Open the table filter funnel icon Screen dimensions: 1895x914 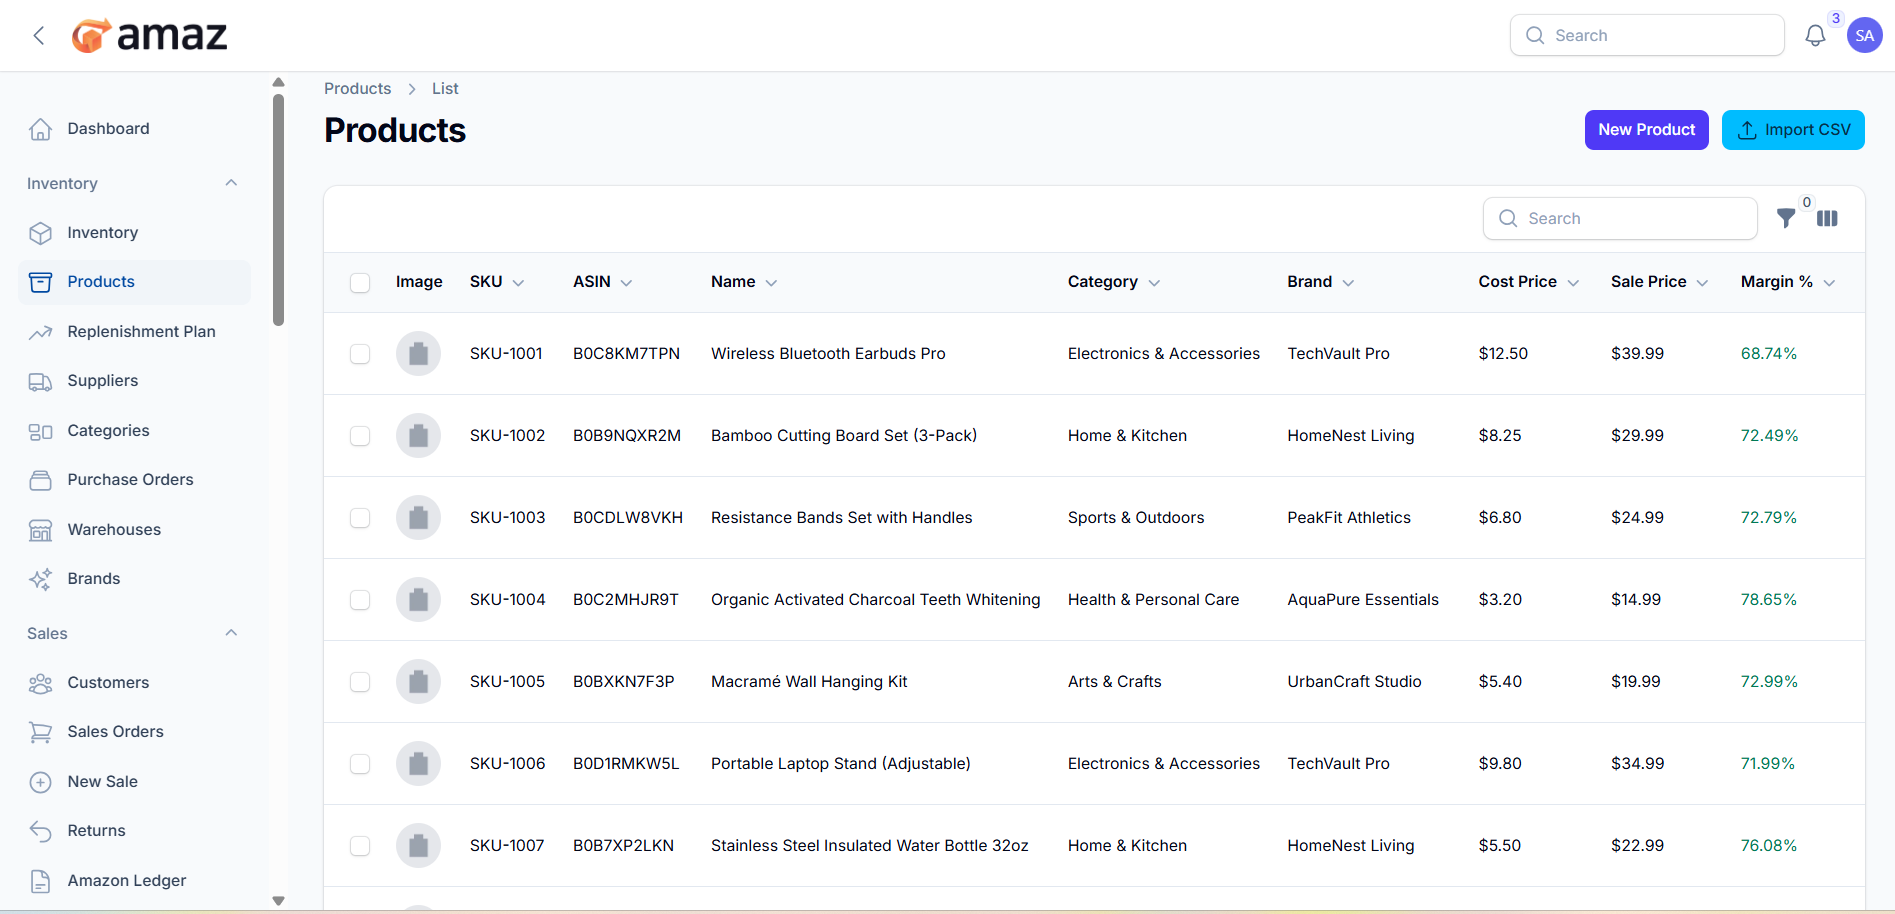[1785, 218]
